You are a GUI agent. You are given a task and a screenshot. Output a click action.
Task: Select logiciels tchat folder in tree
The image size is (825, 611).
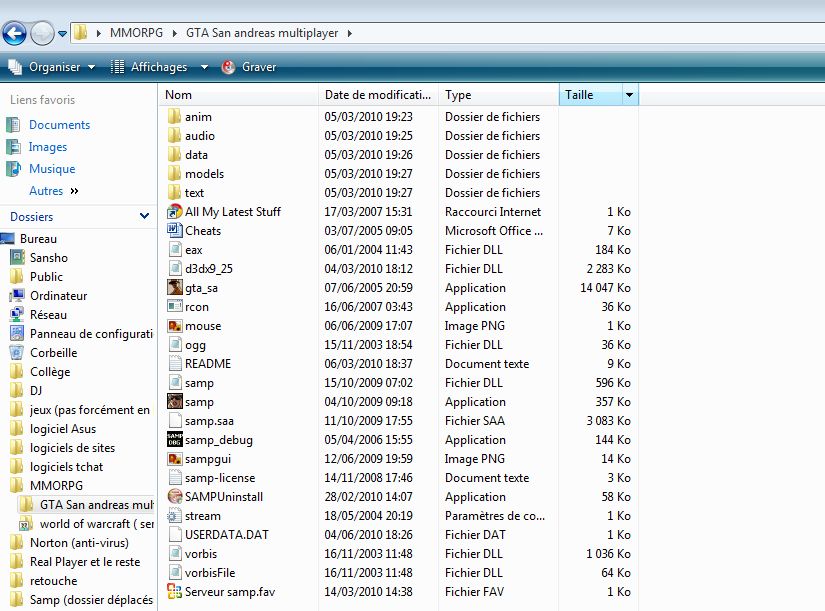(x=66, y=467)
